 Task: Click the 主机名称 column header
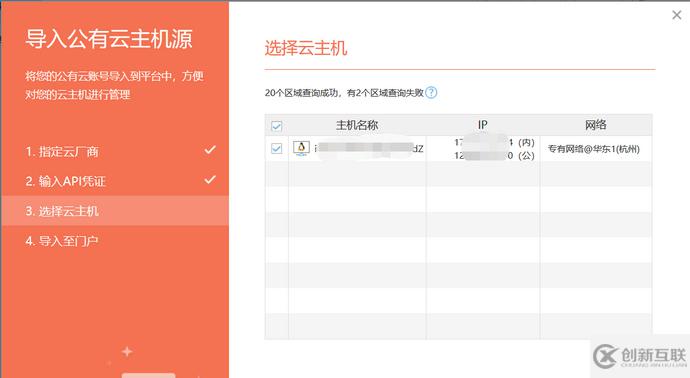(357, 125)
